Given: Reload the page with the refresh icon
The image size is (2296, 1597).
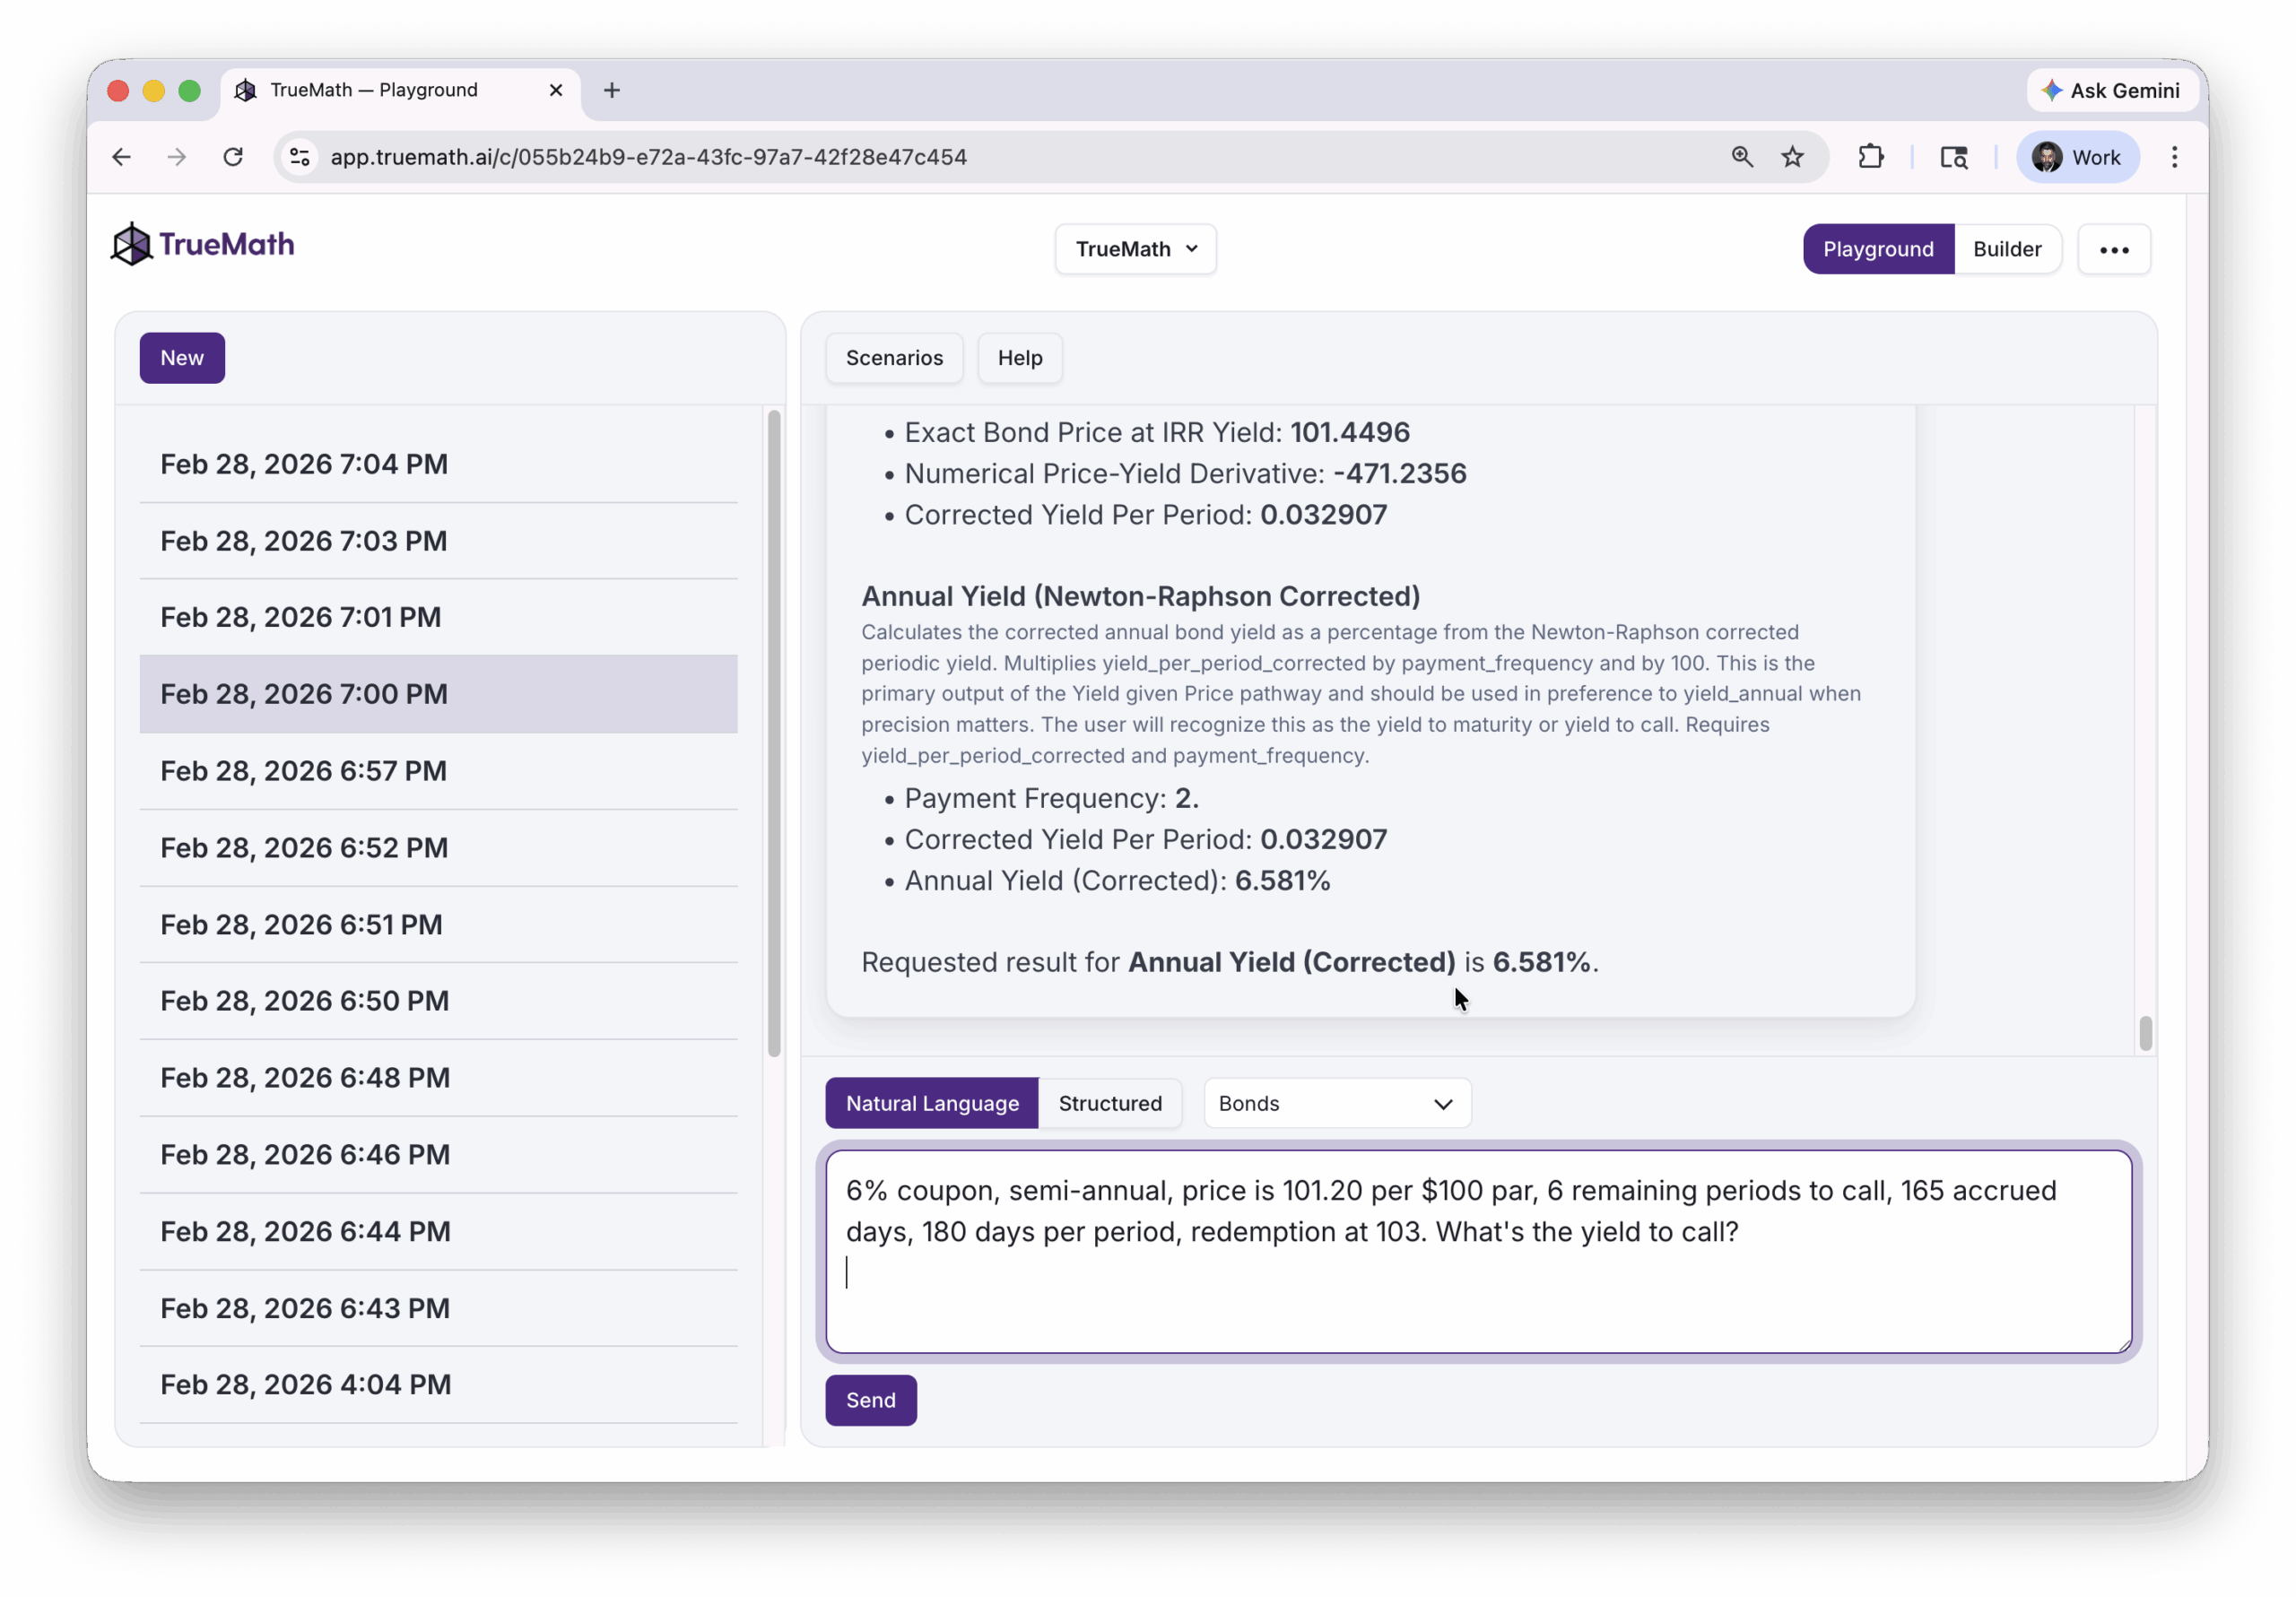Looking at the screenshot, I should pos(233,157).
